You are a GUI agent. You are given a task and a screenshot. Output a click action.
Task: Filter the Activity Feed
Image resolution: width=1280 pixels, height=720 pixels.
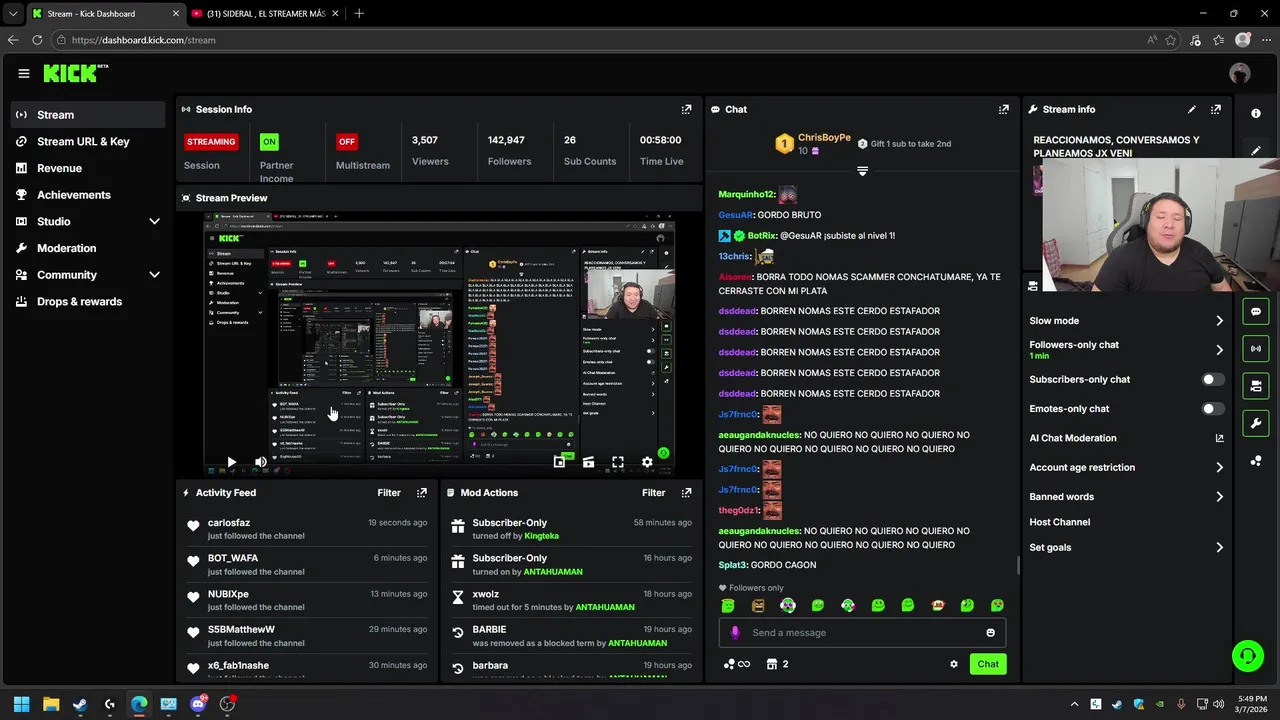point(389,492)
